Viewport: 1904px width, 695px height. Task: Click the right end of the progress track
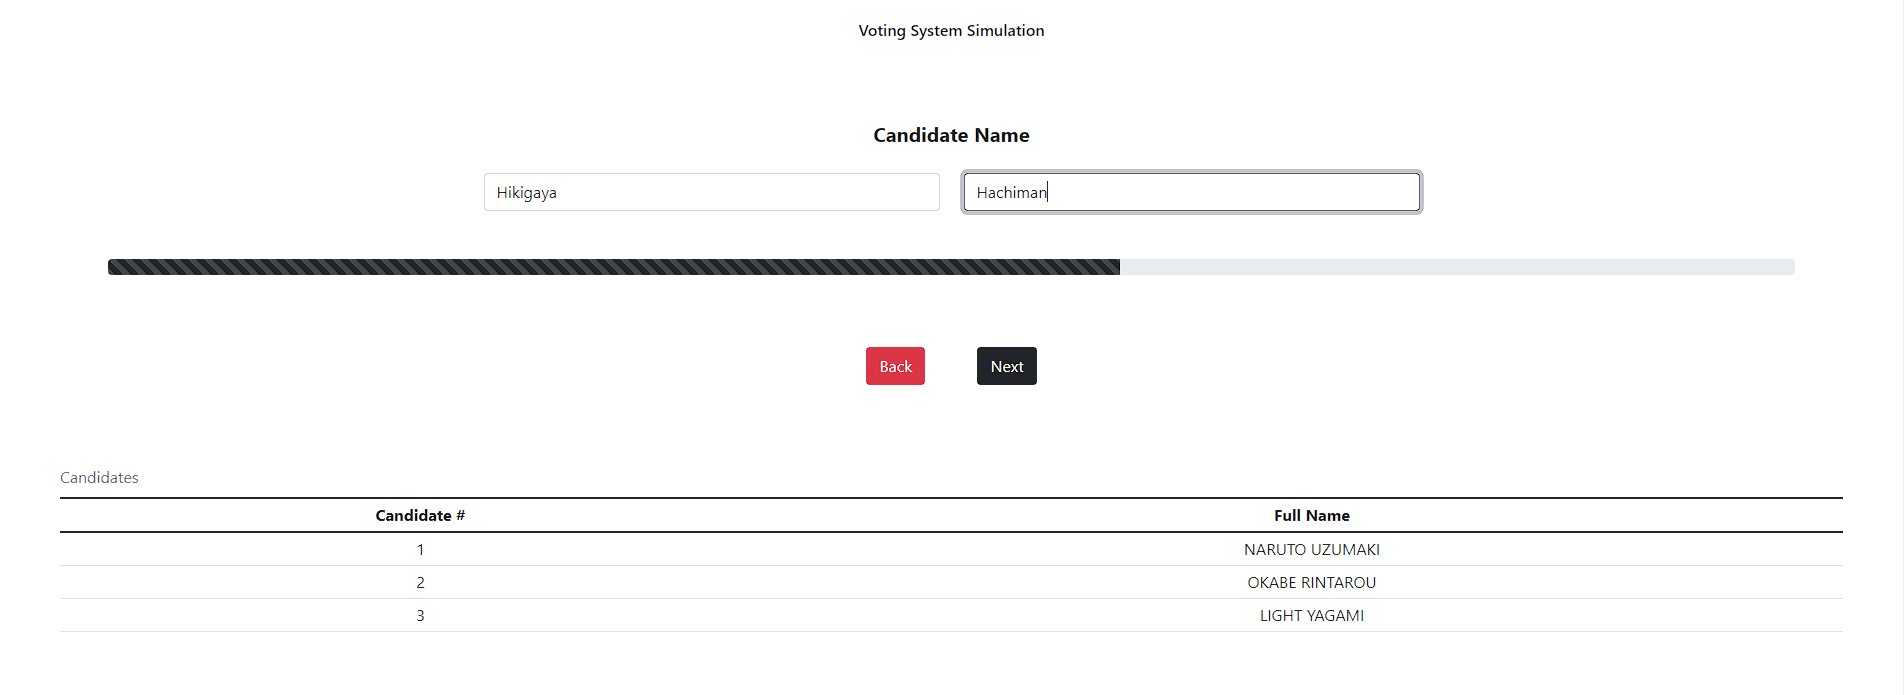1788,267
